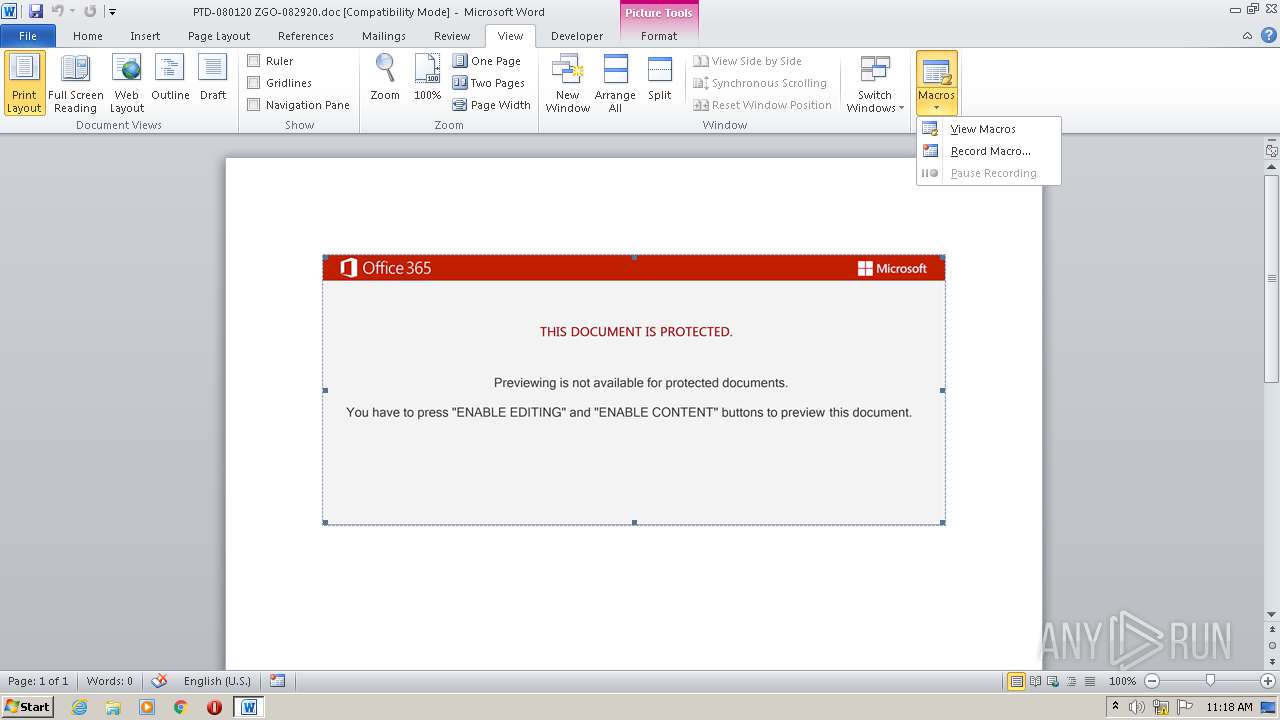The width and height of the screenshot is (1280, 720).
Task: Open the Page Layout tab
Action: coord(219,36)
